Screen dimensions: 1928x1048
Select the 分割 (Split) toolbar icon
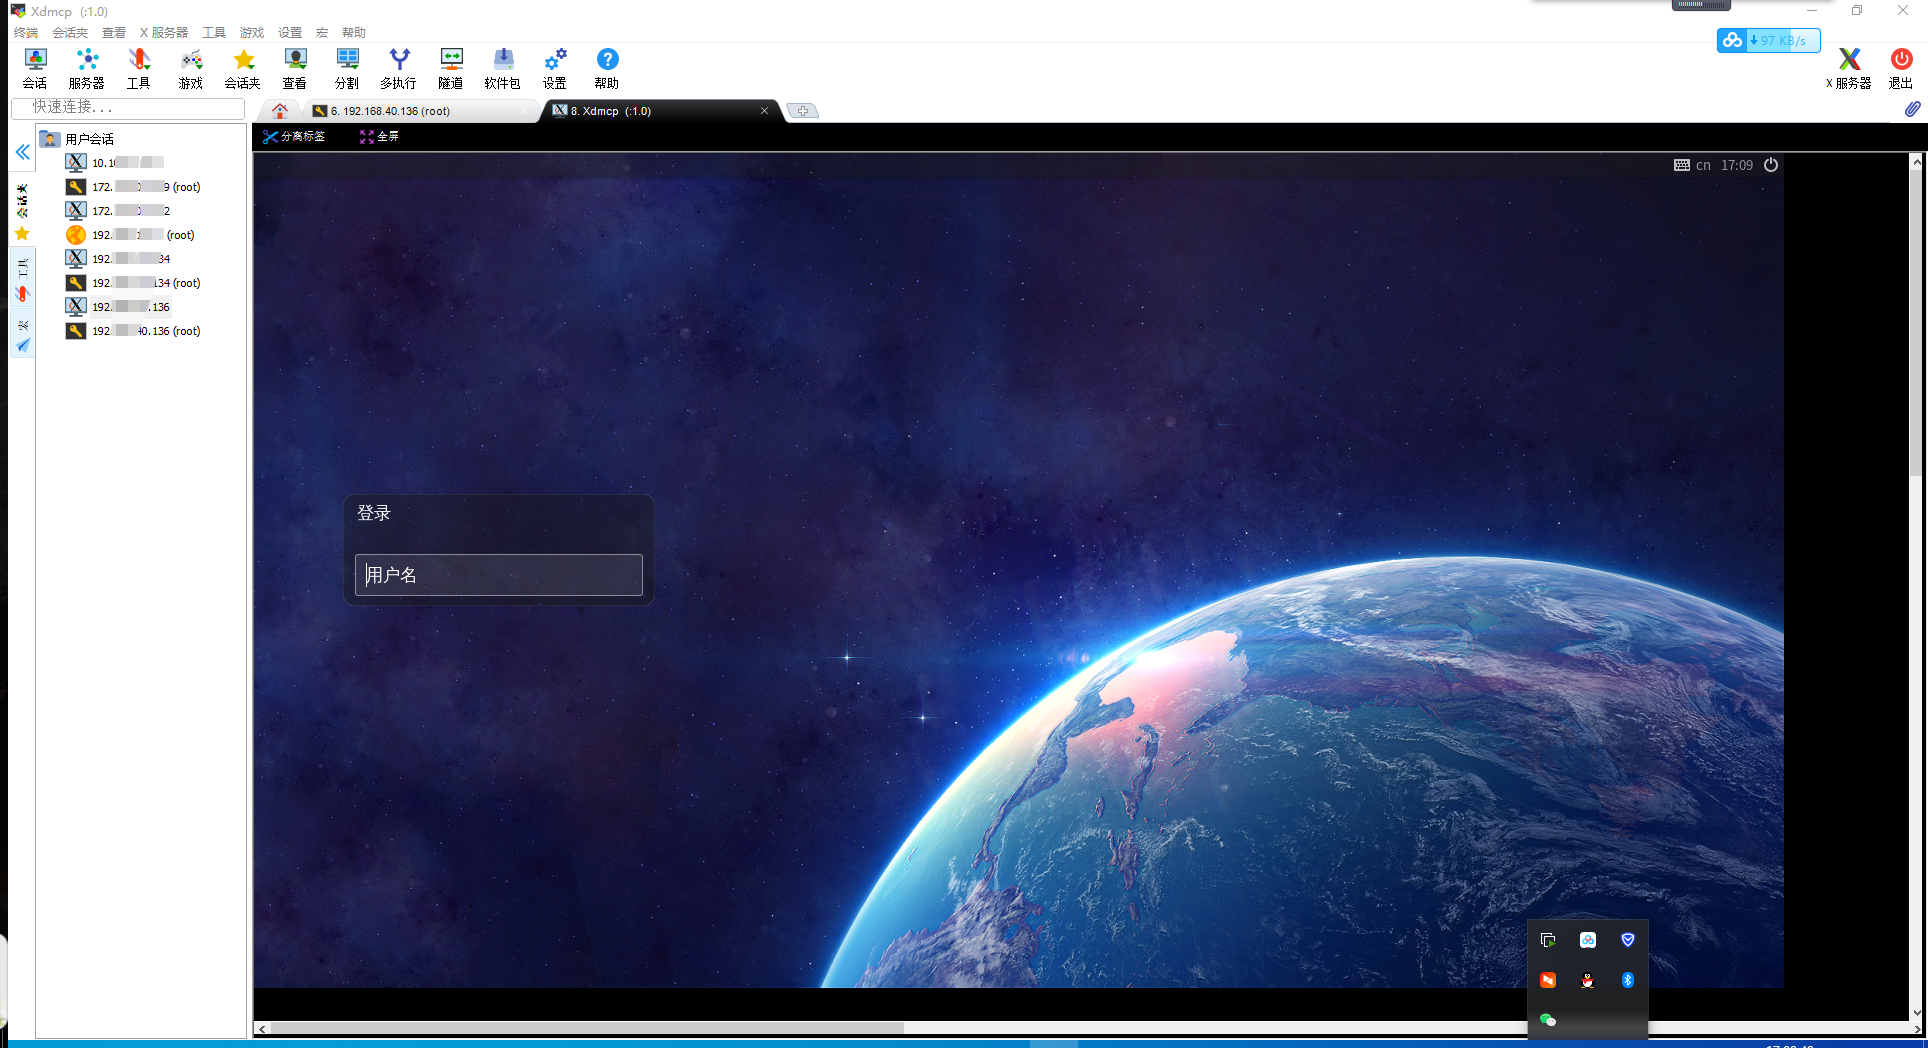pos(347,69)
